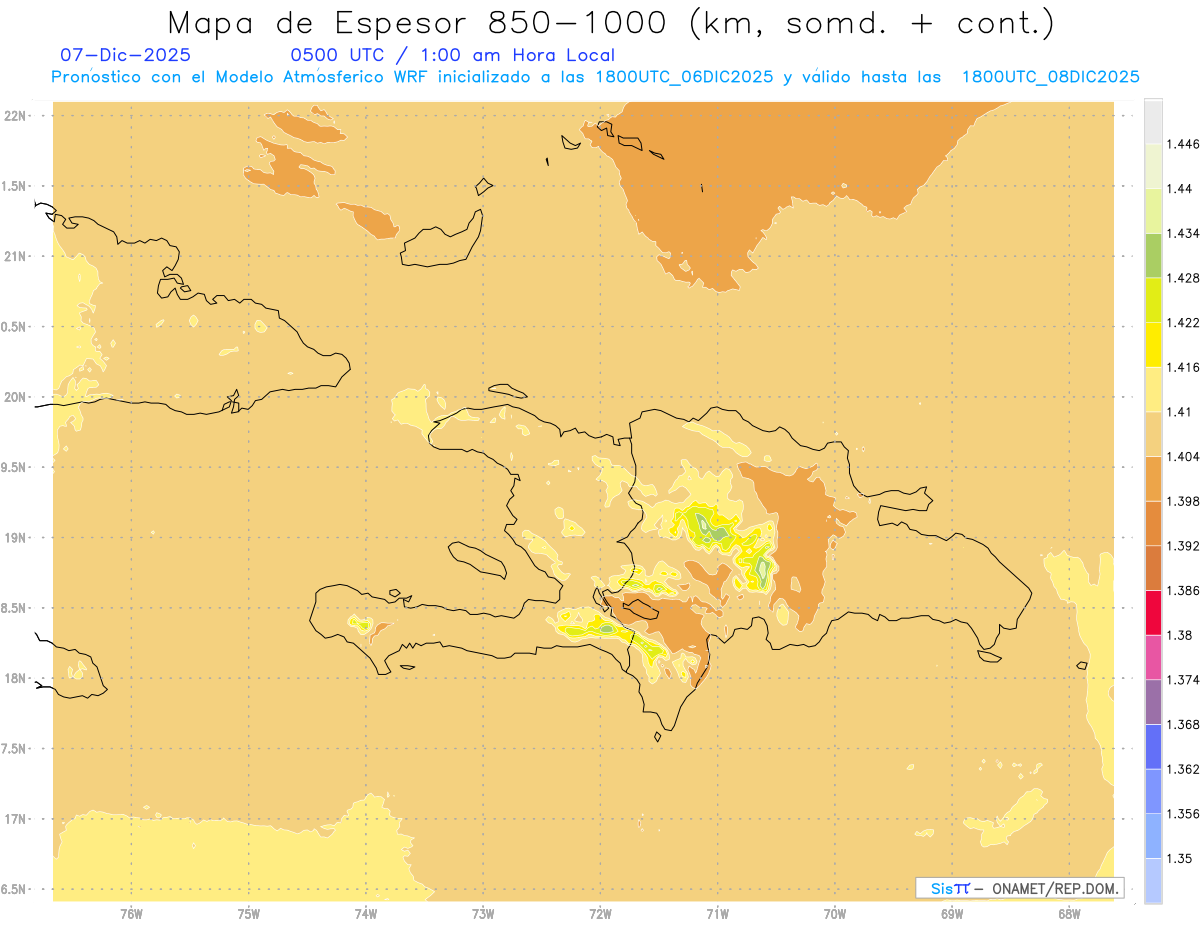Pick the light blue swatch between 1.35 and 1.356

tap(1153, 836)
